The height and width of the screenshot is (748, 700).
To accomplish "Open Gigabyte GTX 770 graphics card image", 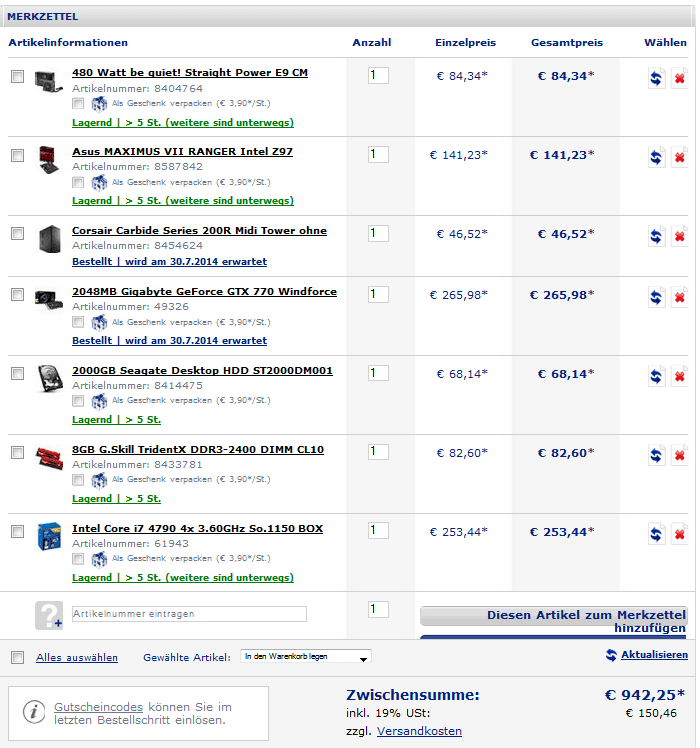I will pyautogui.click(x=49, y=300).
